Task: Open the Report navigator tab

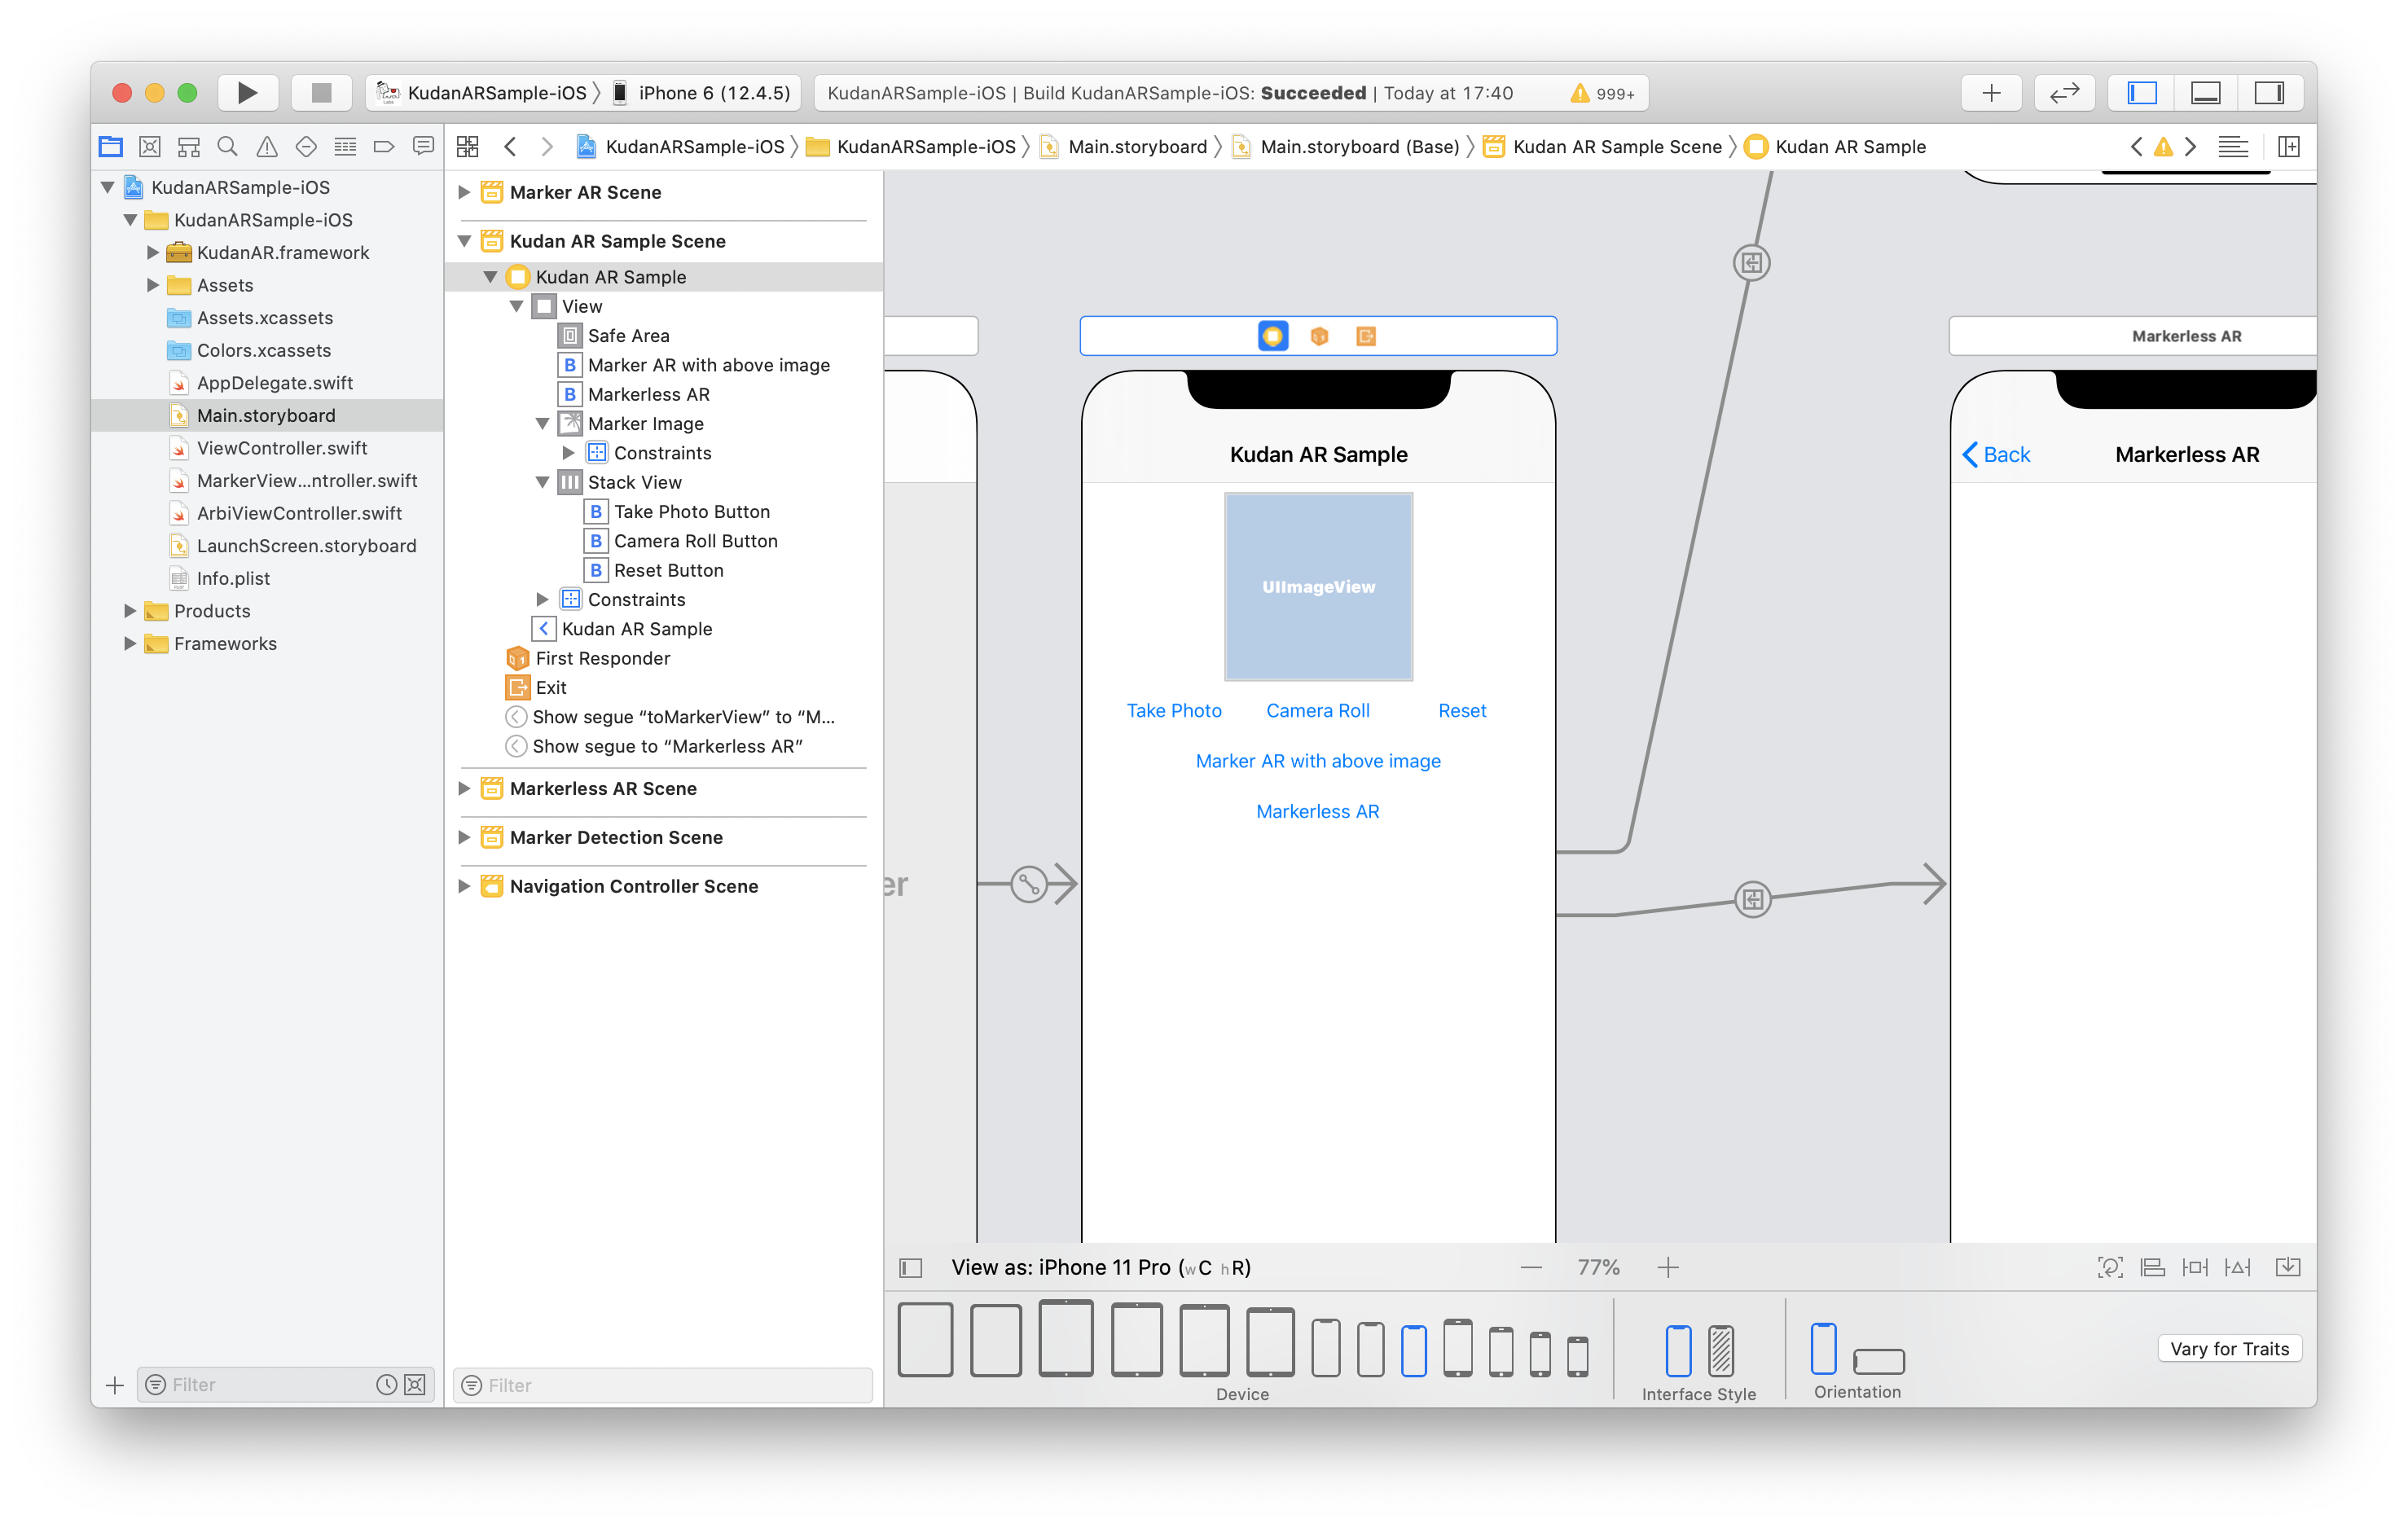Action: pos(423,147)
